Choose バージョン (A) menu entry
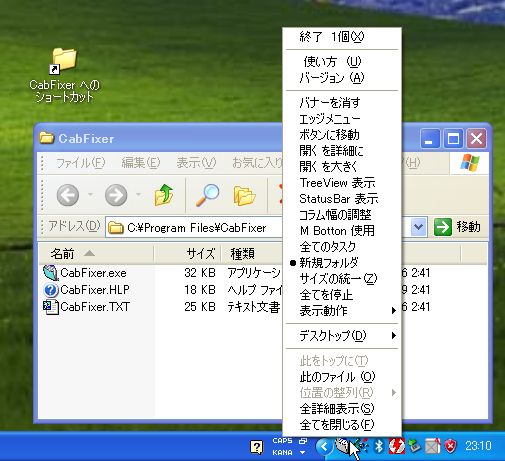This screenshot has height=461, width=505. (342, 78)
